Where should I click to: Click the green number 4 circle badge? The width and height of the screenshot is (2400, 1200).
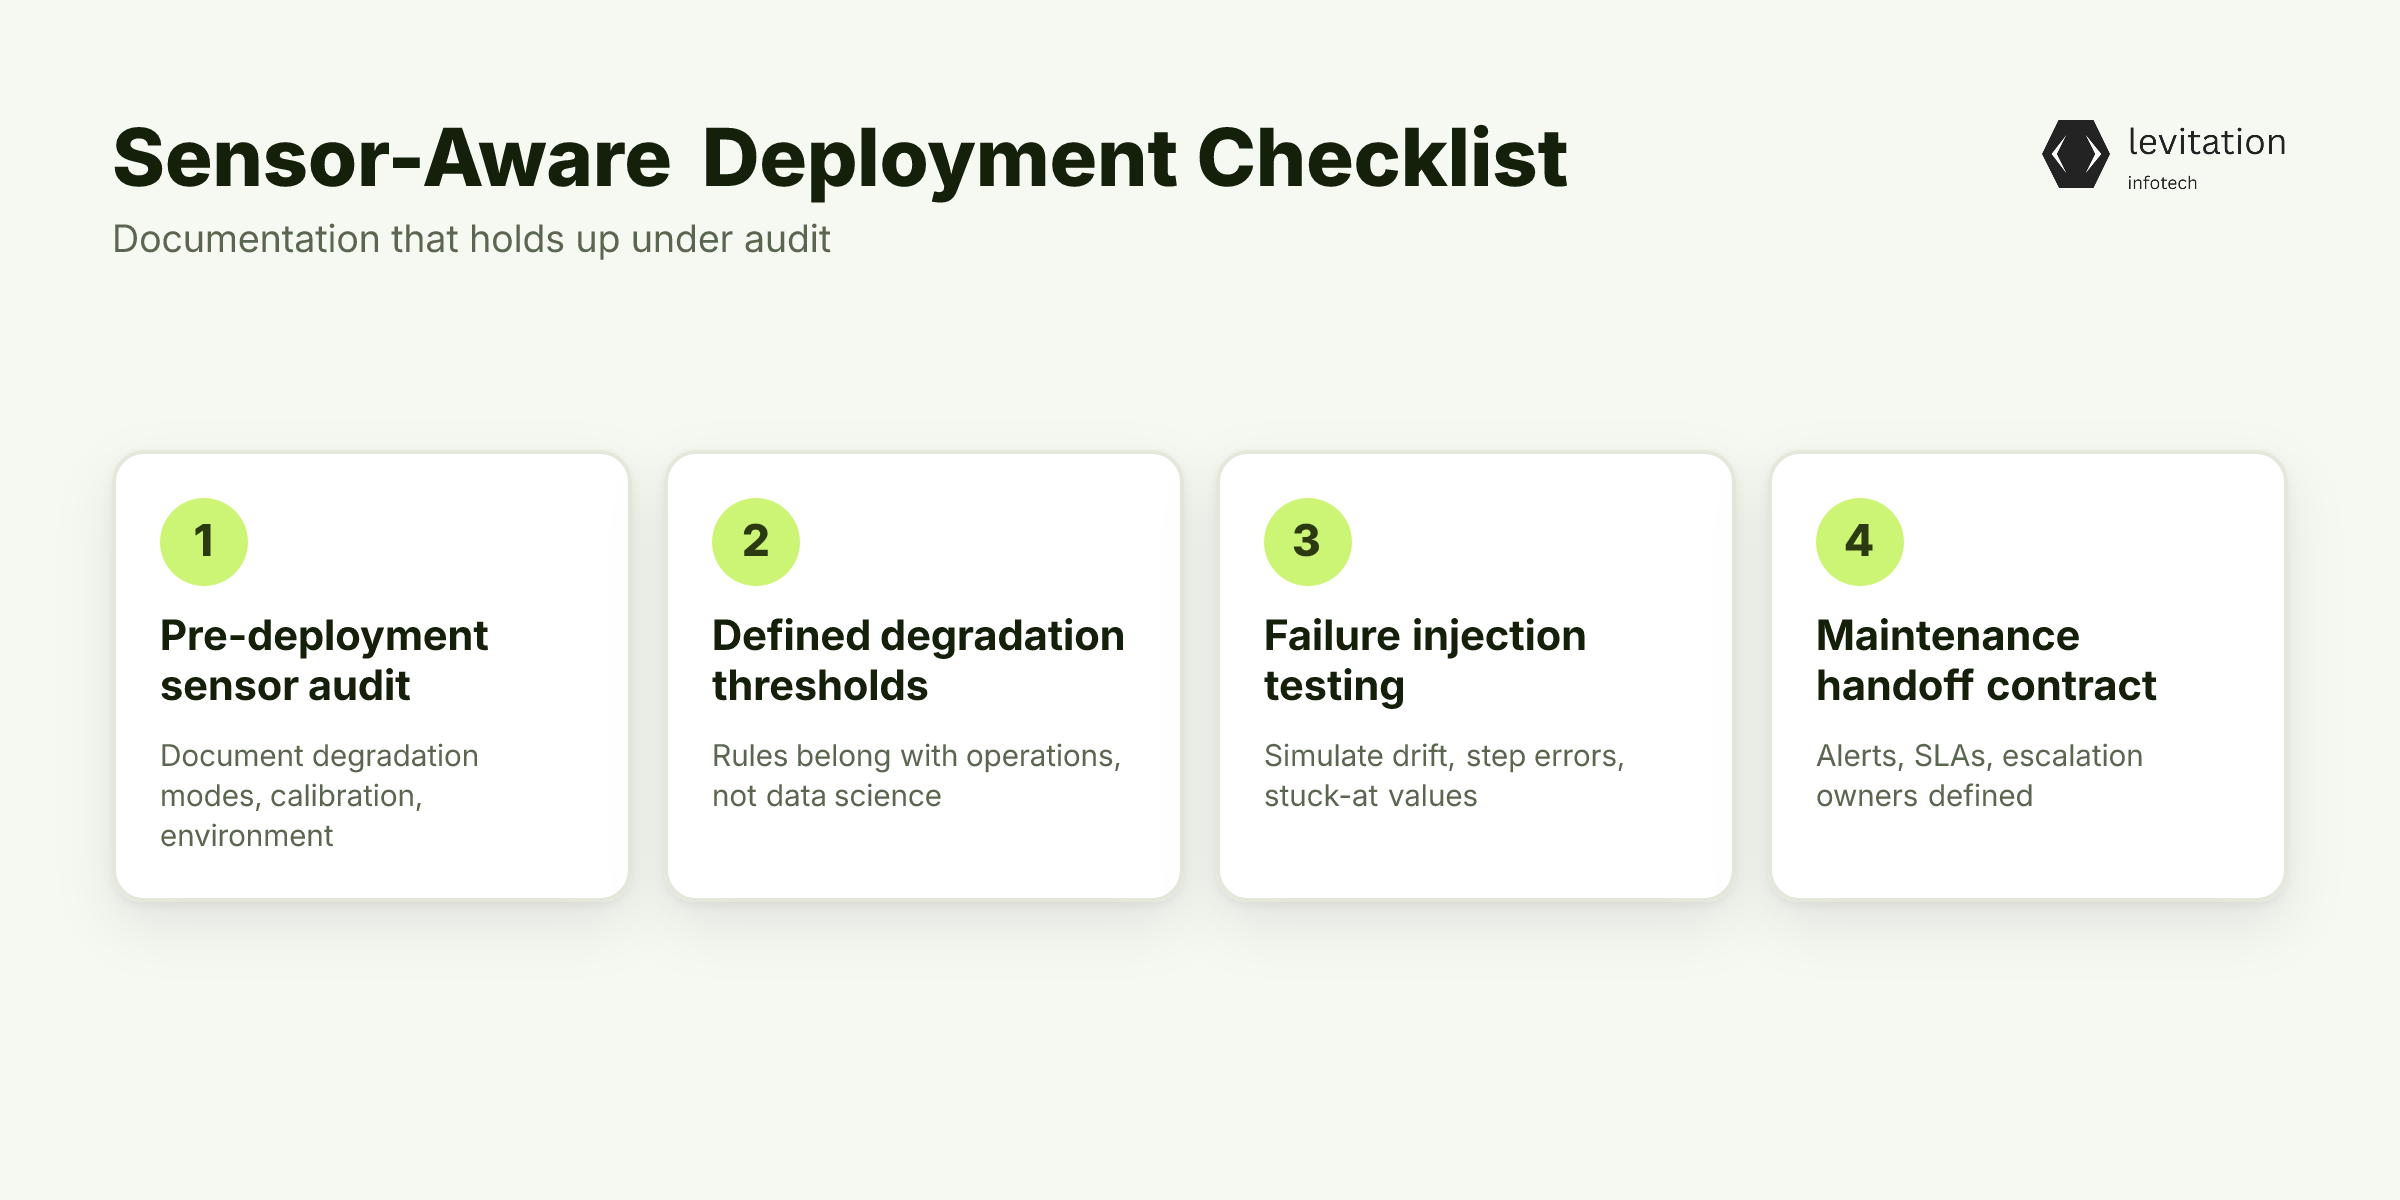click(1860, 542)
